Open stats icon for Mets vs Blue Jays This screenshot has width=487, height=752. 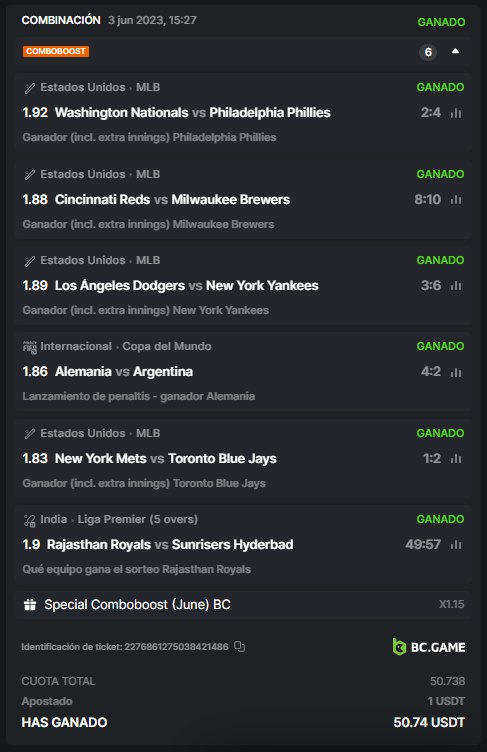click(456, 459)
